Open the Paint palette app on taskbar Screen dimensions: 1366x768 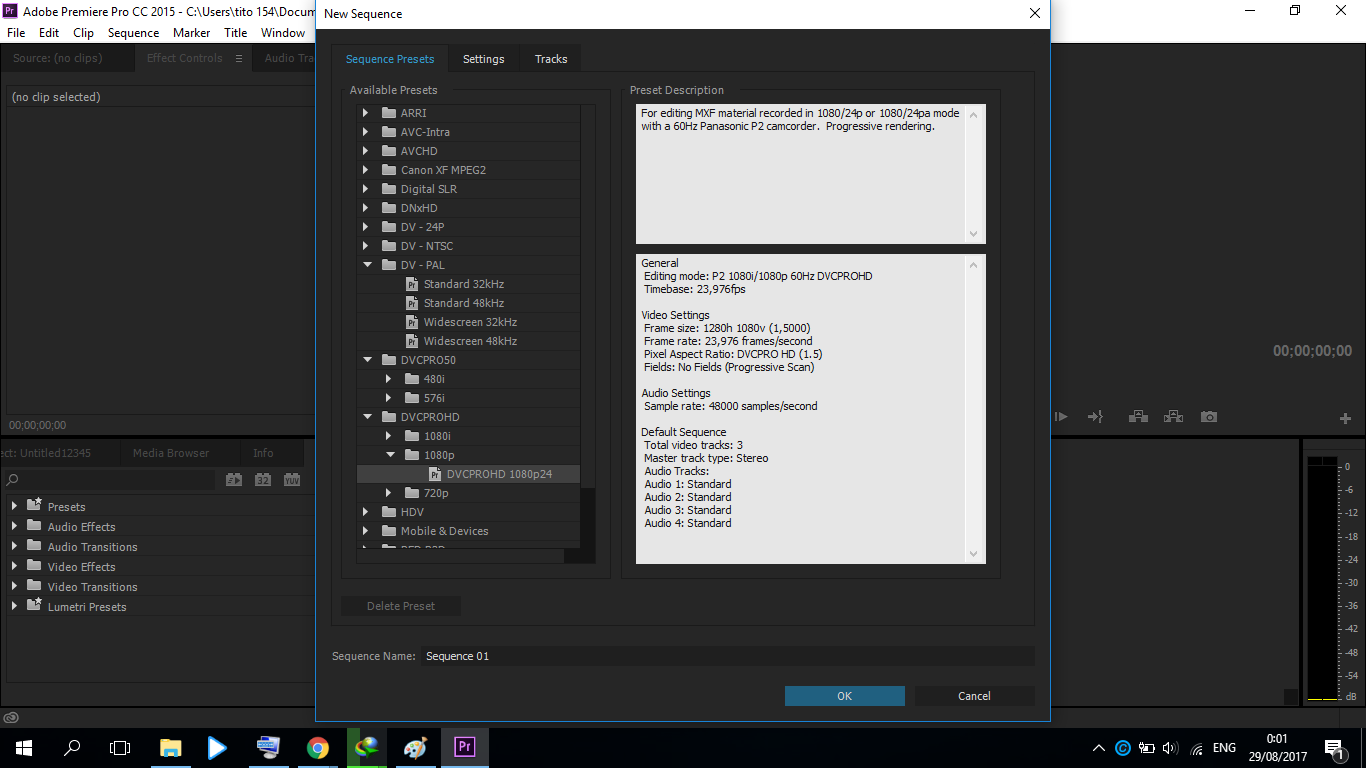coord(415,748)
